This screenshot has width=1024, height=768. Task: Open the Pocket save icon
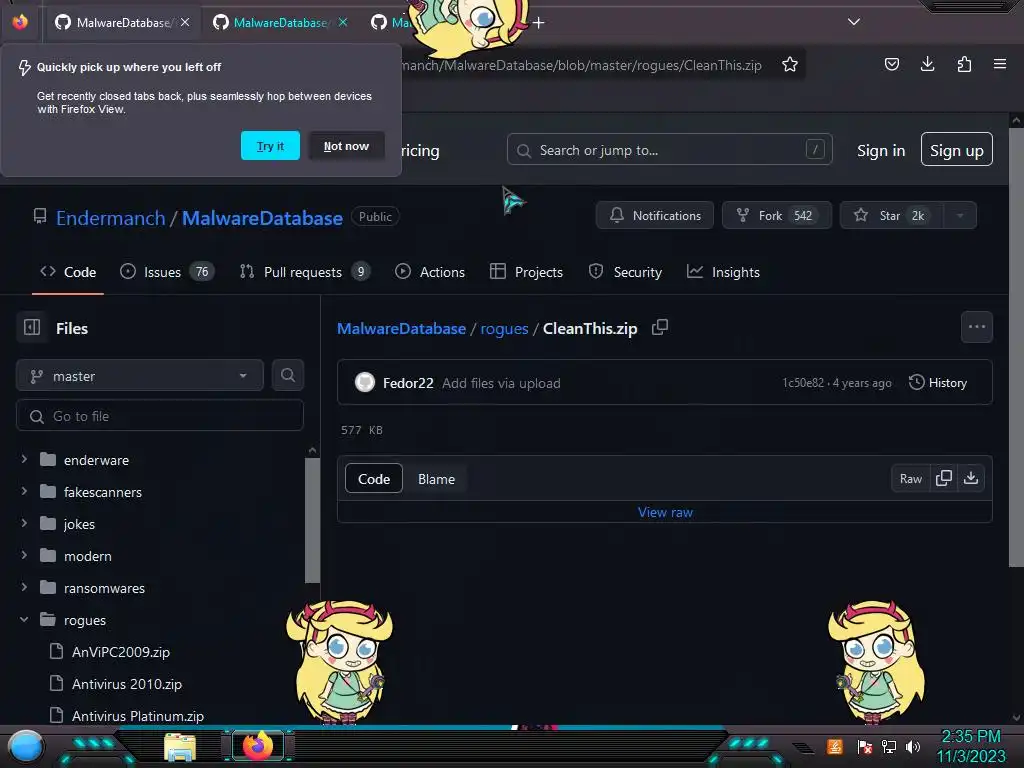pos(891,64)
